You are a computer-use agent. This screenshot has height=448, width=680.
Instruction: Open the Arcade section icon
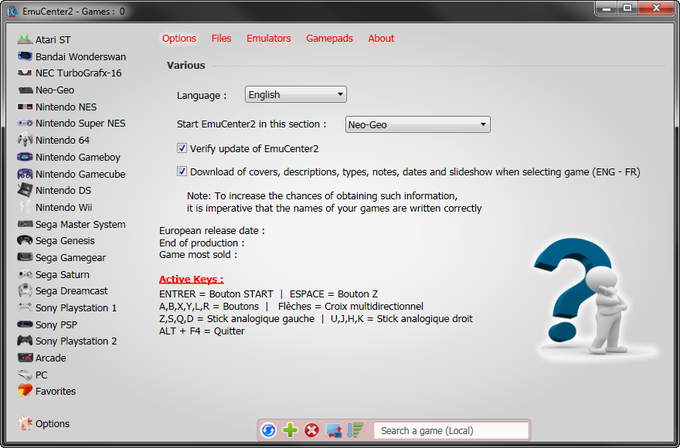[25, 357]
